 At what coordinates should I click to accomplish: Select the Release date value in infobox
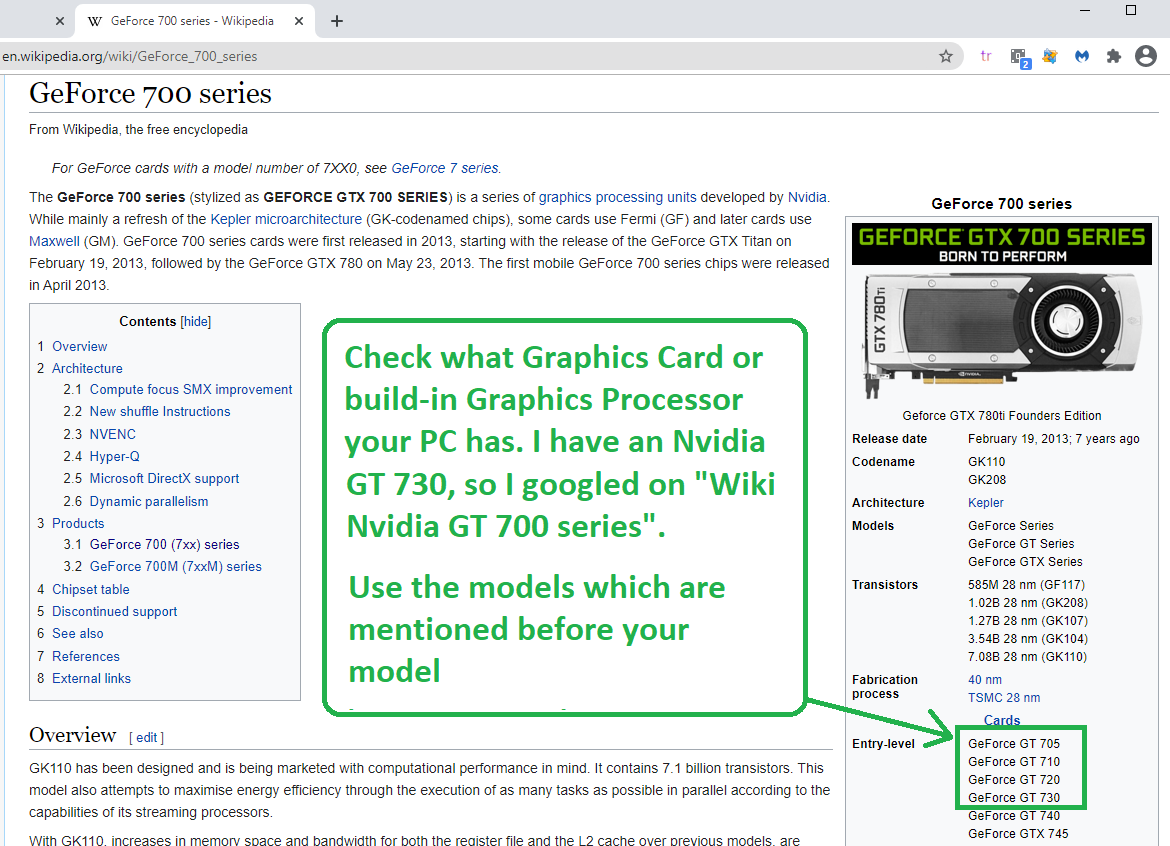click(x=1053, y=439)
